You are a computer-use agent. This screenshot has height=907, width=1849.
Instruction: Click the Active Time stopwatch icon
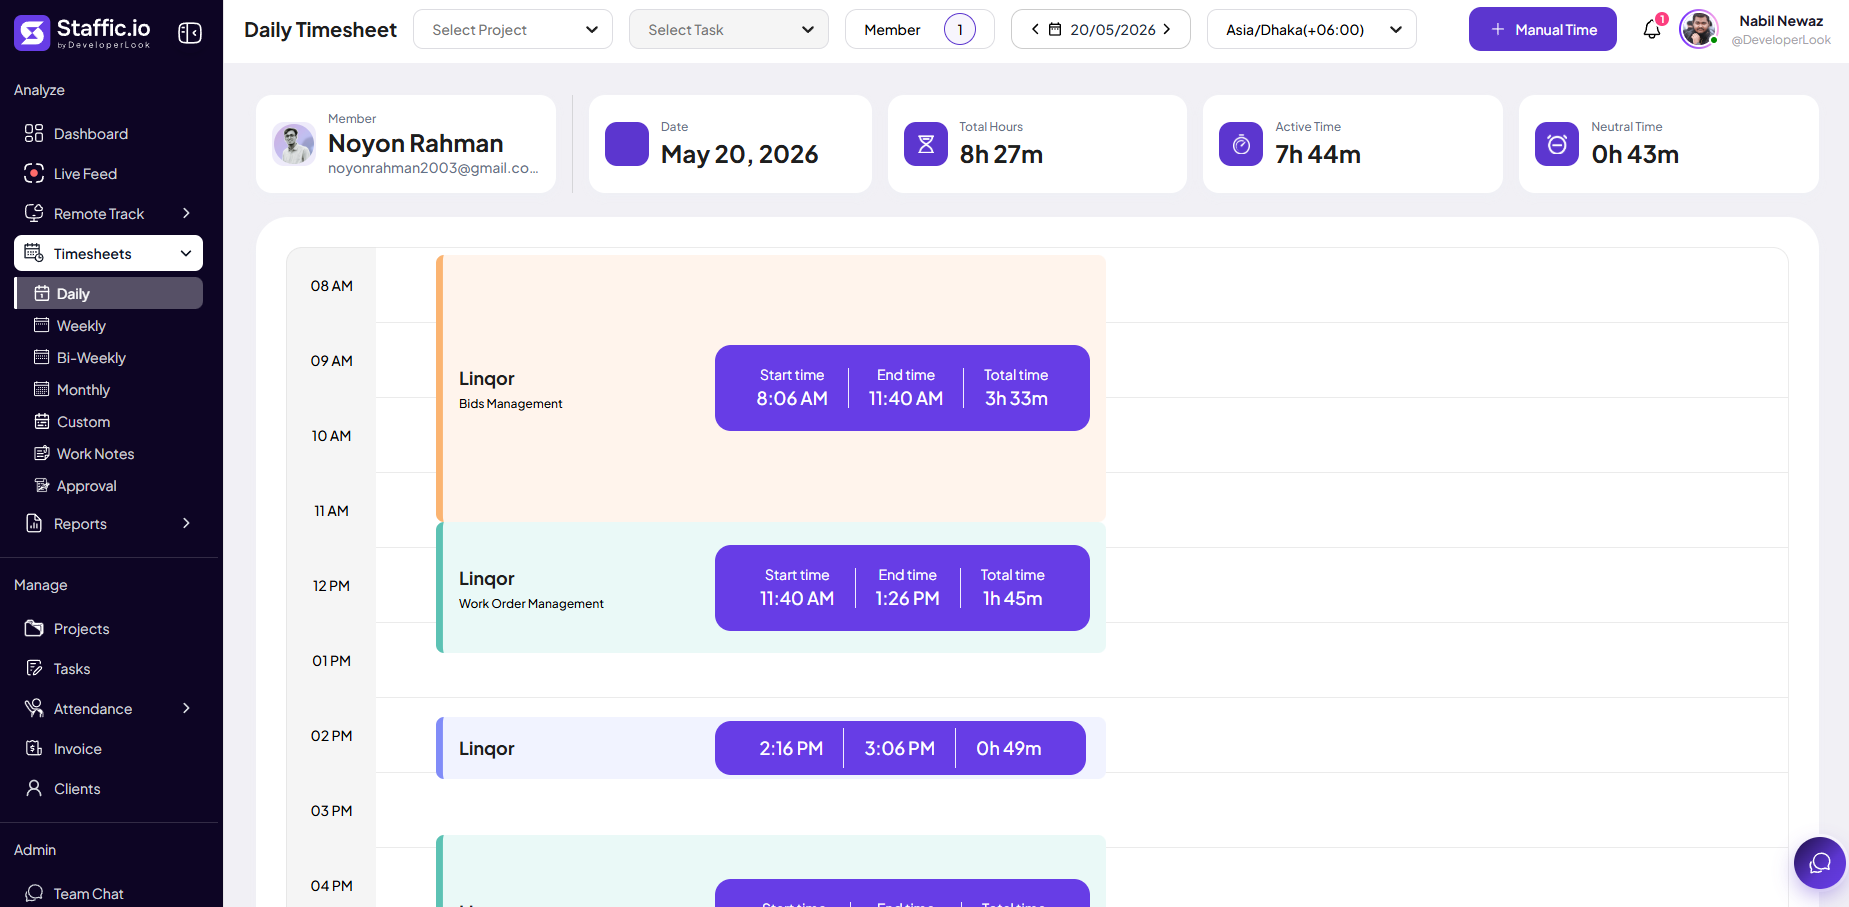click(1241, 144)
